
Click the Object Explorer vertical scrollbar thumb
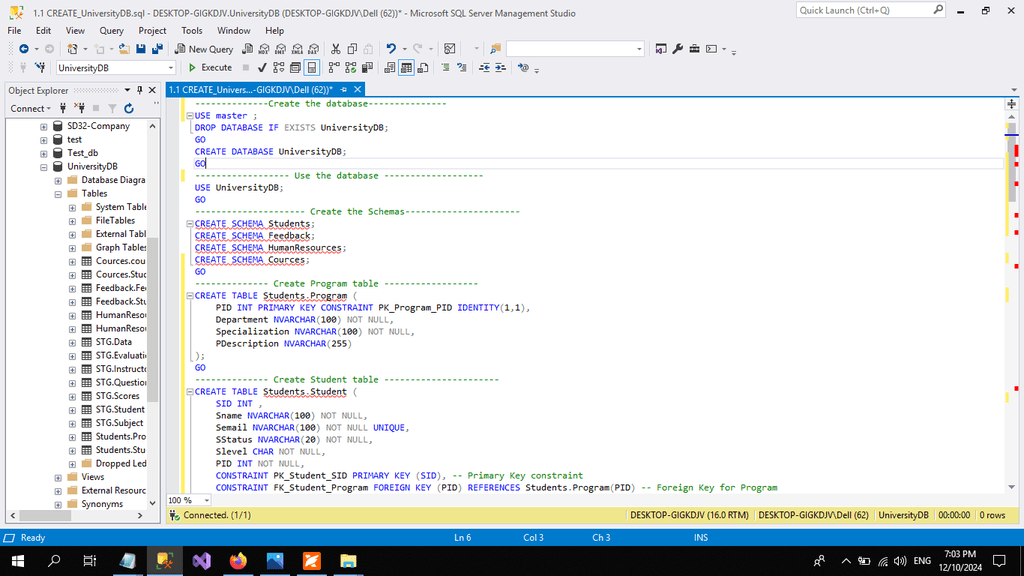click(153, 320)
